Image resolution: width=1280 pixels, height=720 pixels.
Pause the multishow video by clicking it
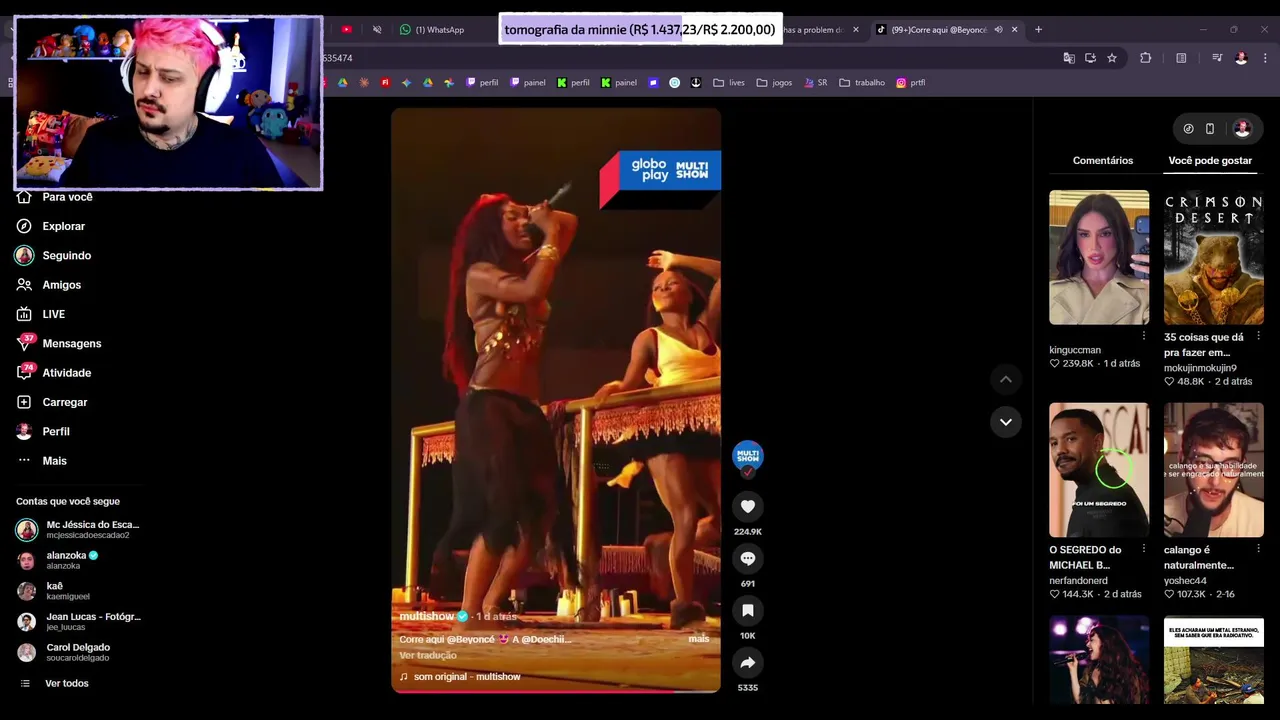coord(555,400)
